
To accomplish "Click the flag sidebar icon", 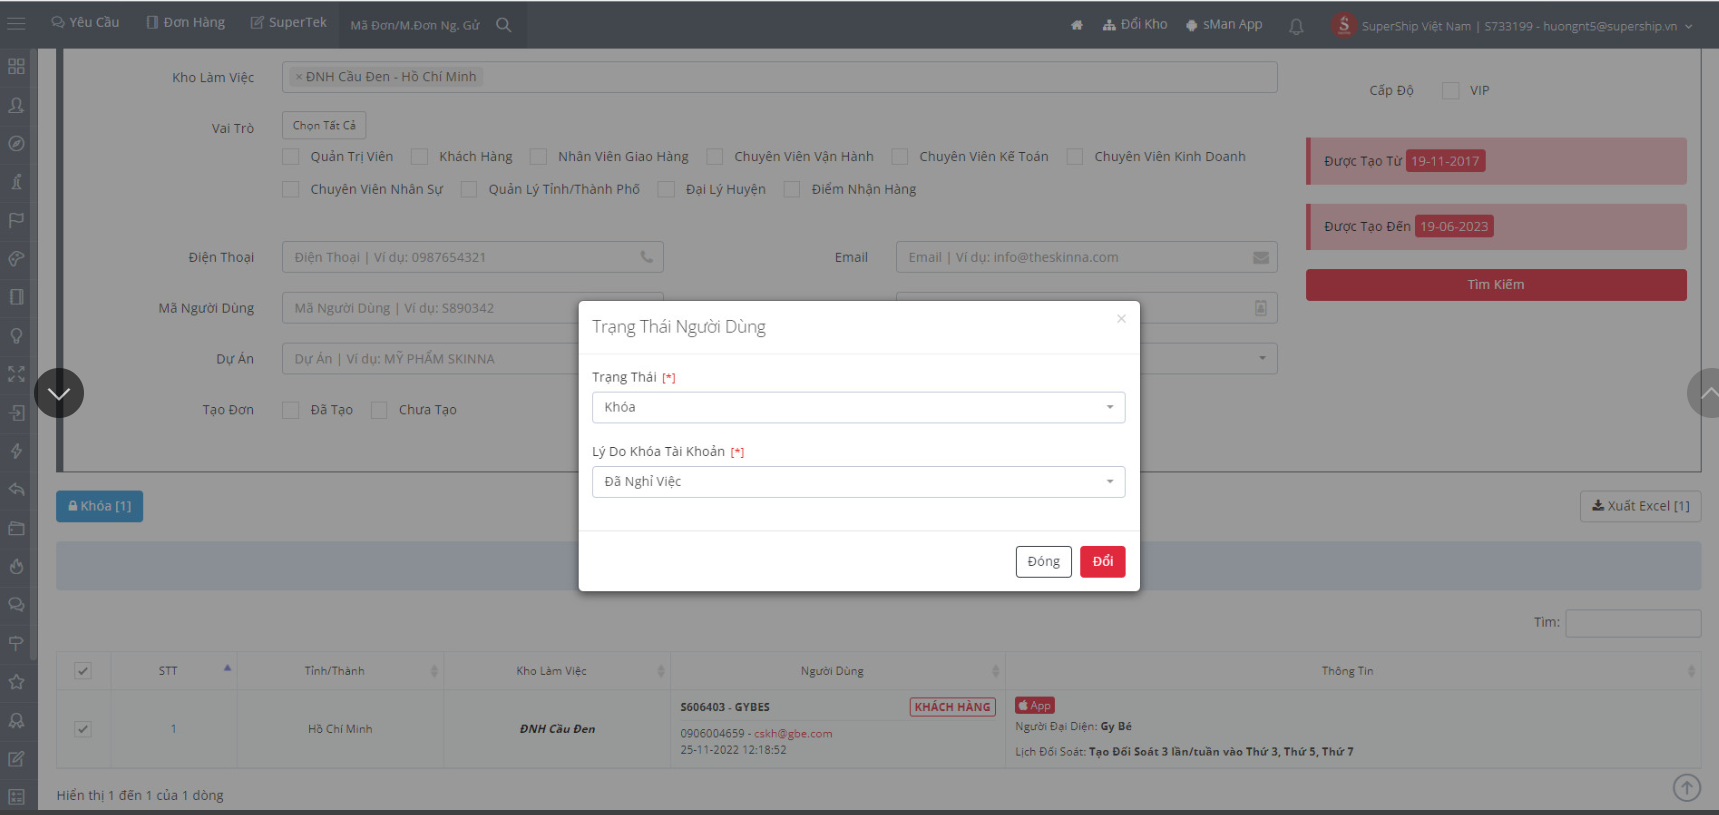I will pos(16,220).
